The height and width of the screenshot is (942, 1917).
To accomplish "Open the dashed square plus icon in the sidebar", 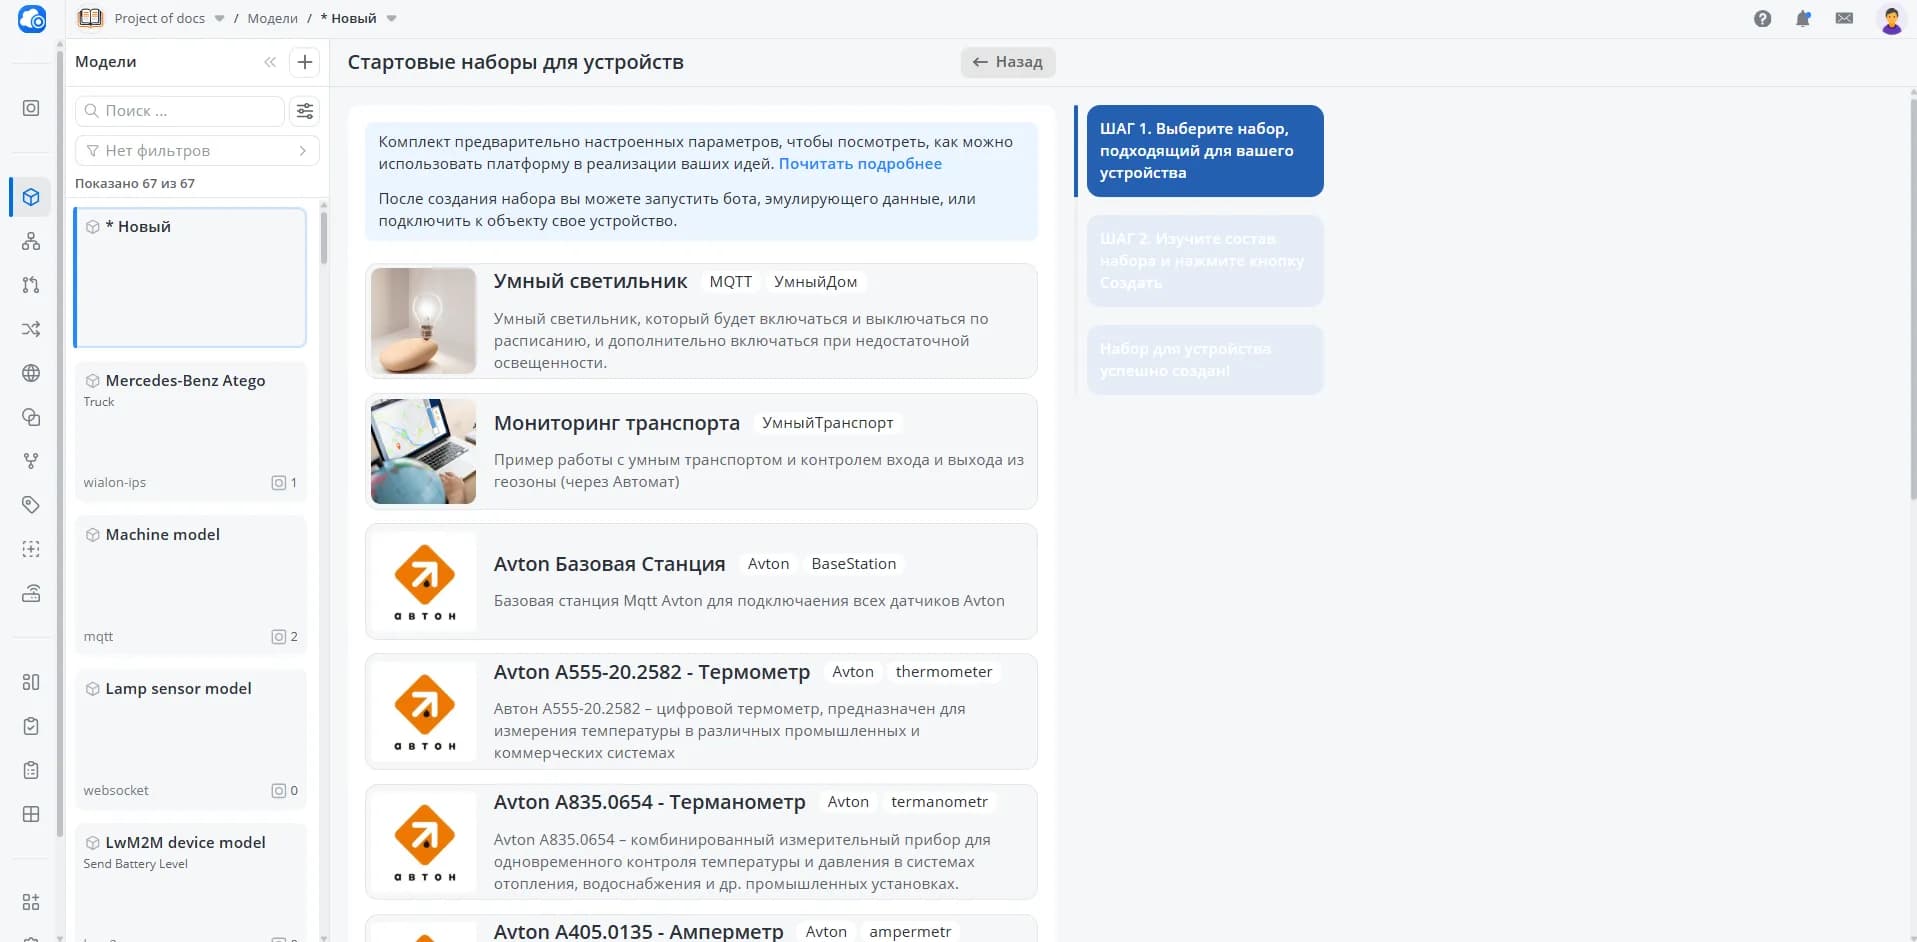I will 31,549.
